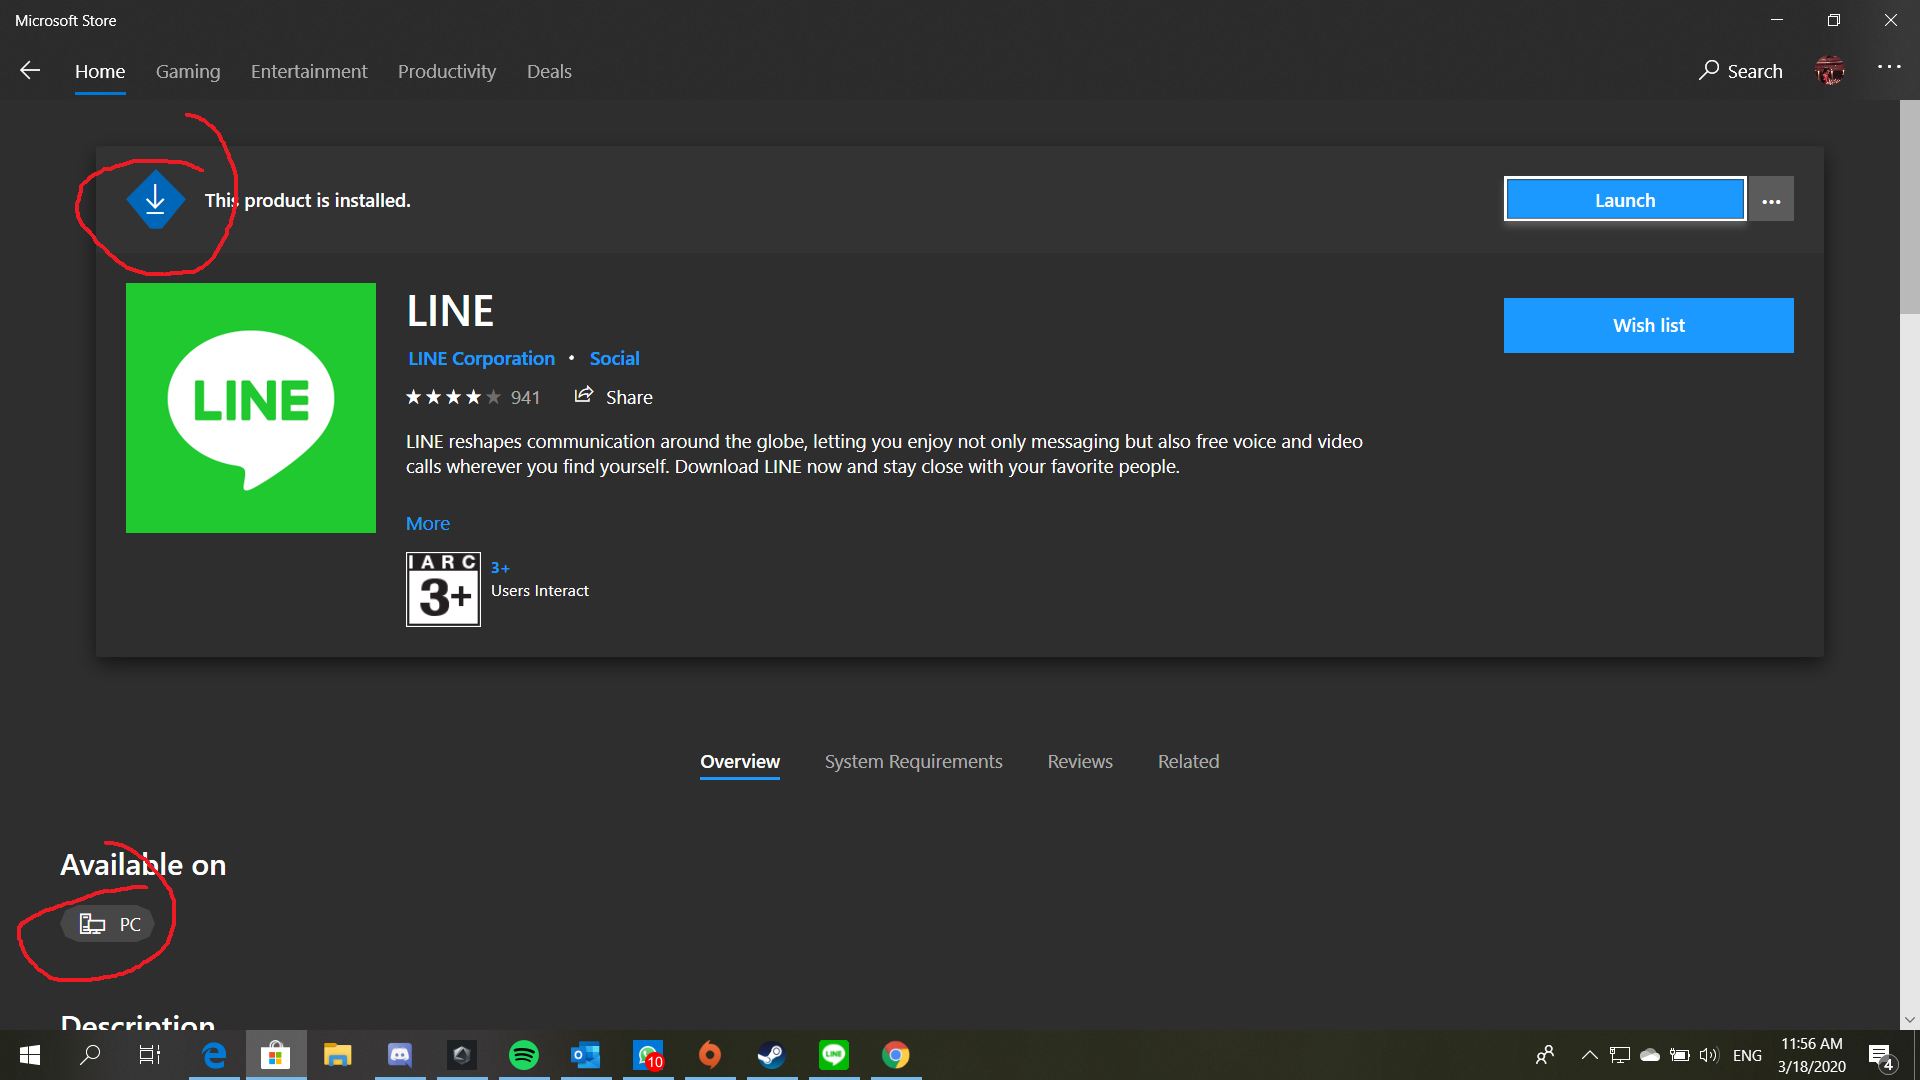Open Windows taskbar search
Viewport: 1920px width, 1080px height.
[90, 1055]
